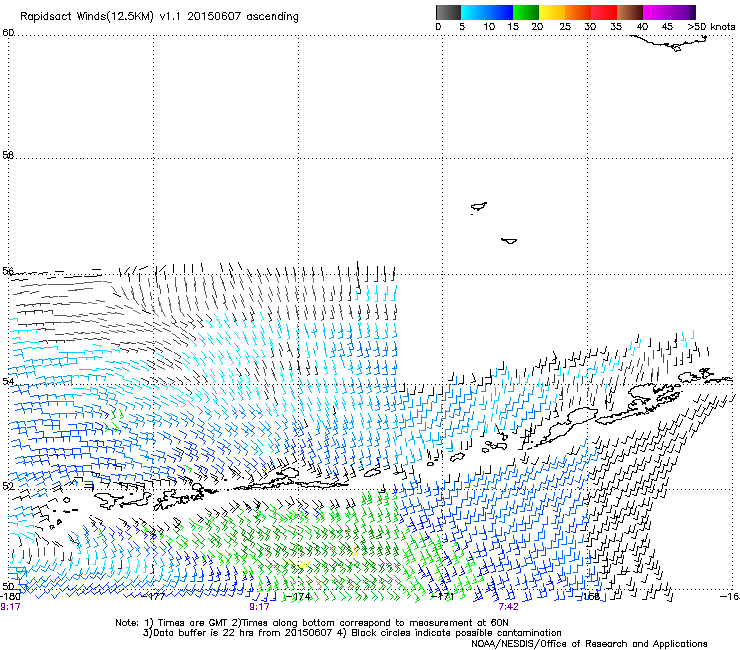Click the longitude label -180
The image size is (740, 650).
pos(10,597)
